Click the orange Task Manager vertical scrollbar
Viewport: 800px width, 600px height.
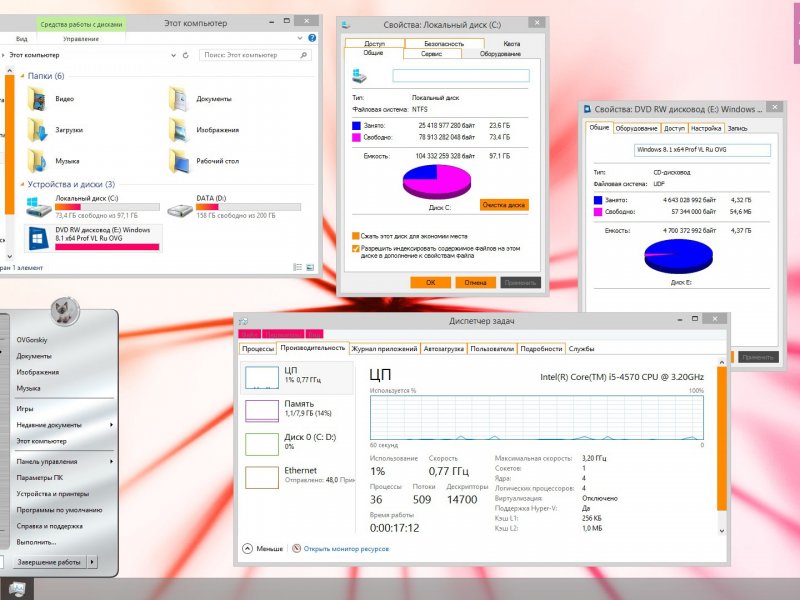721,439
